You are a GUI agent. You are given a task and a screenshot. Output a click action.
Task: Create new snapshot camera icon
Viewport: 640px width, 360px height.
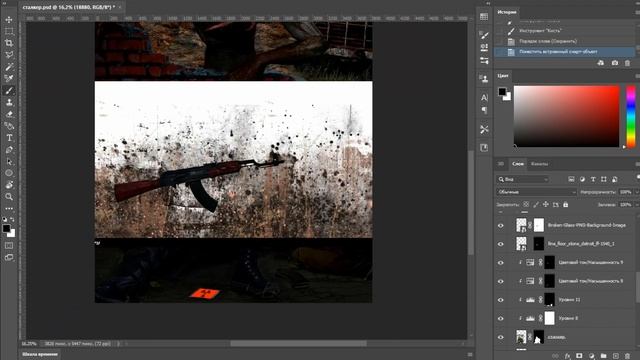pos(615,63)
